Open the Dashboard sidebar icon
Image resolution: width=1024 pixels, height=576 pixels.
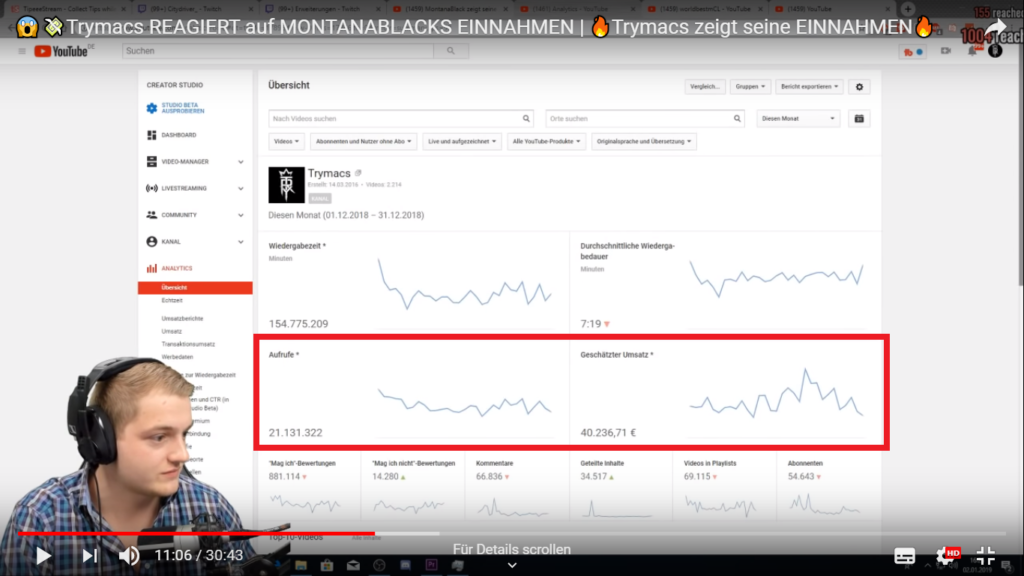(x=152, y=135)
